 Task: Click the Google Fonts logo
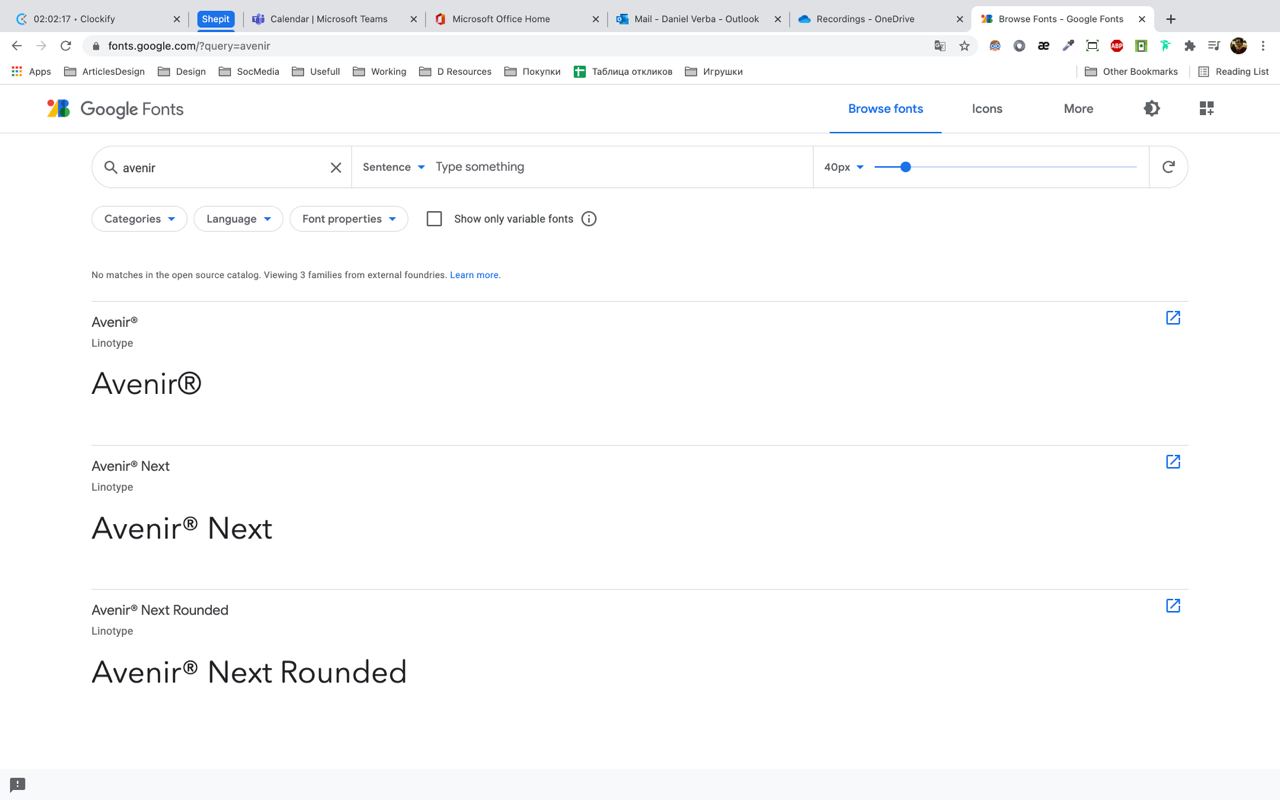115,109
